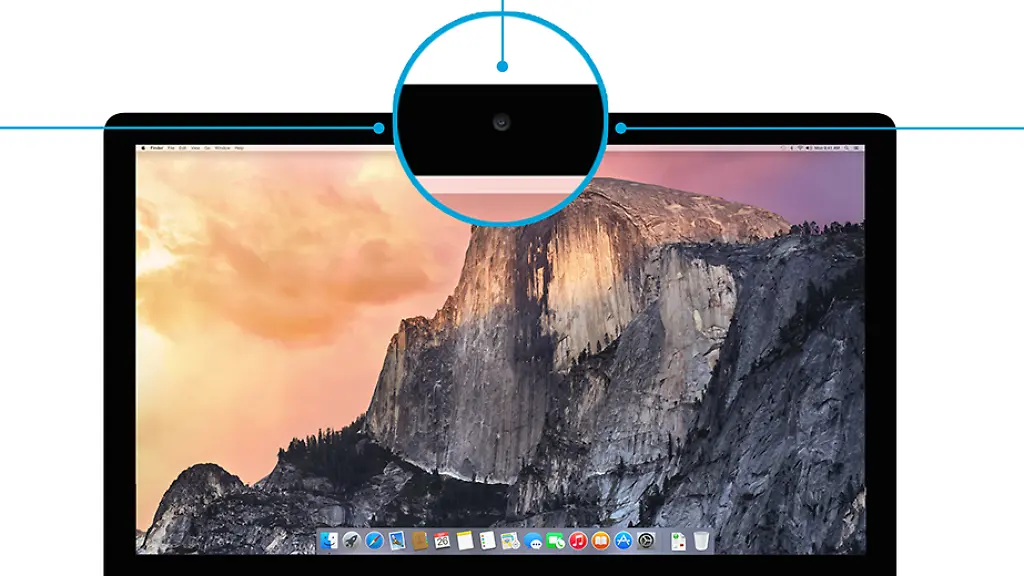Open the Finder menu in menu bar
The width and height of the screenshot is (1024, 576).
(157, 148)
